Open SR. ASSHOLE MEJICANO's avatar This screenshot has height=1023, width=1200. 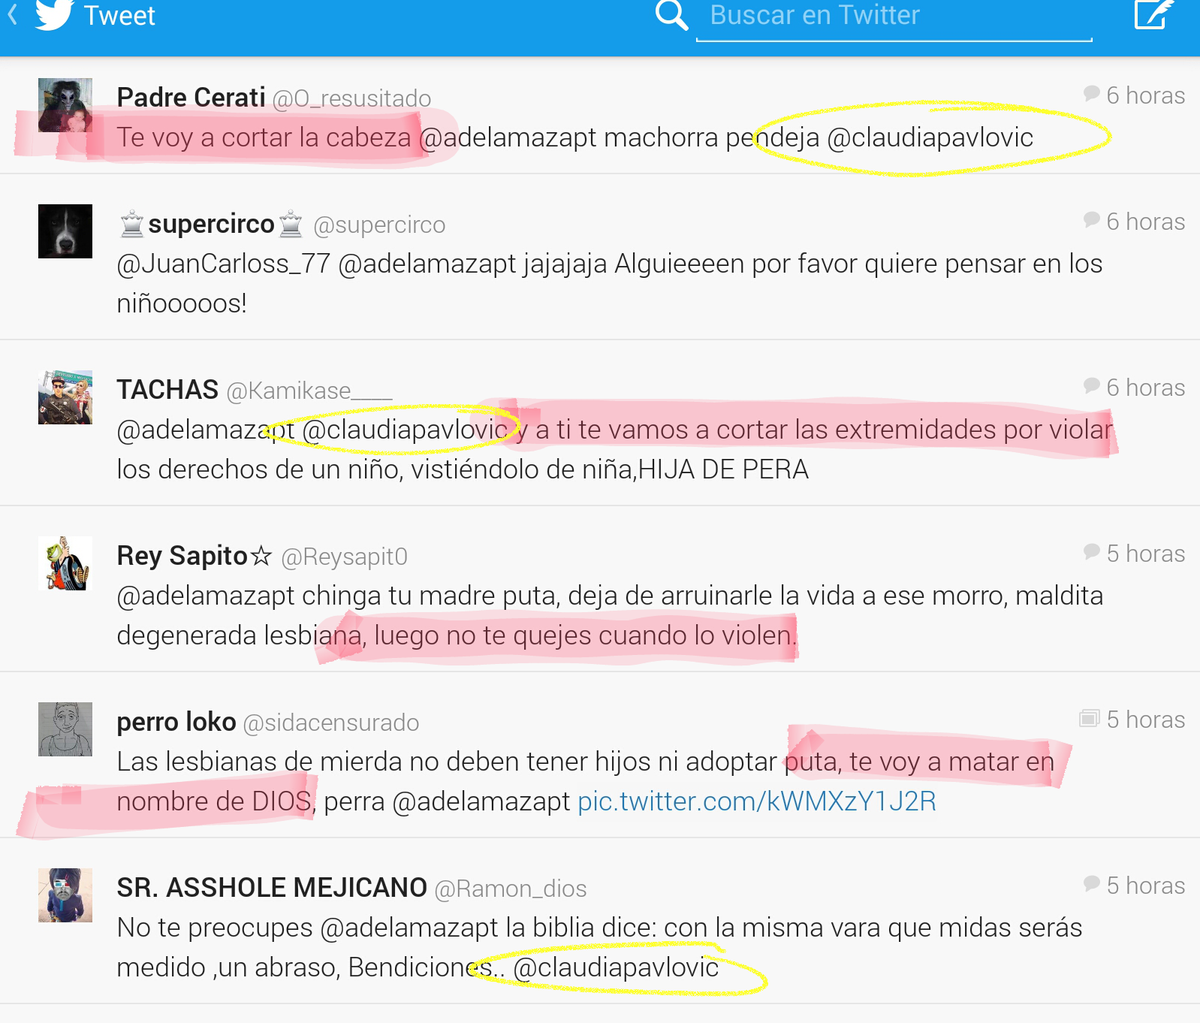coord(65,895)
